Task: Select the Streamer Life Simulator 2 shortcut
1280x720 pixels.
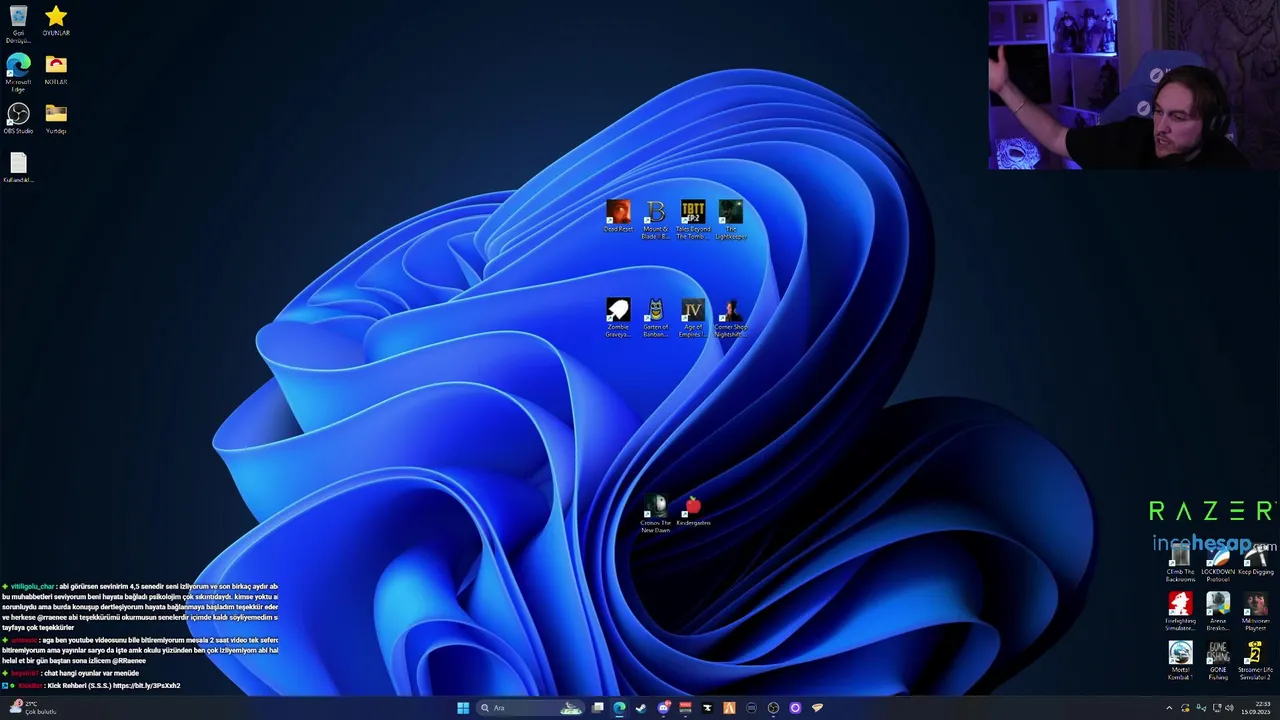Action: [1255, 660]
